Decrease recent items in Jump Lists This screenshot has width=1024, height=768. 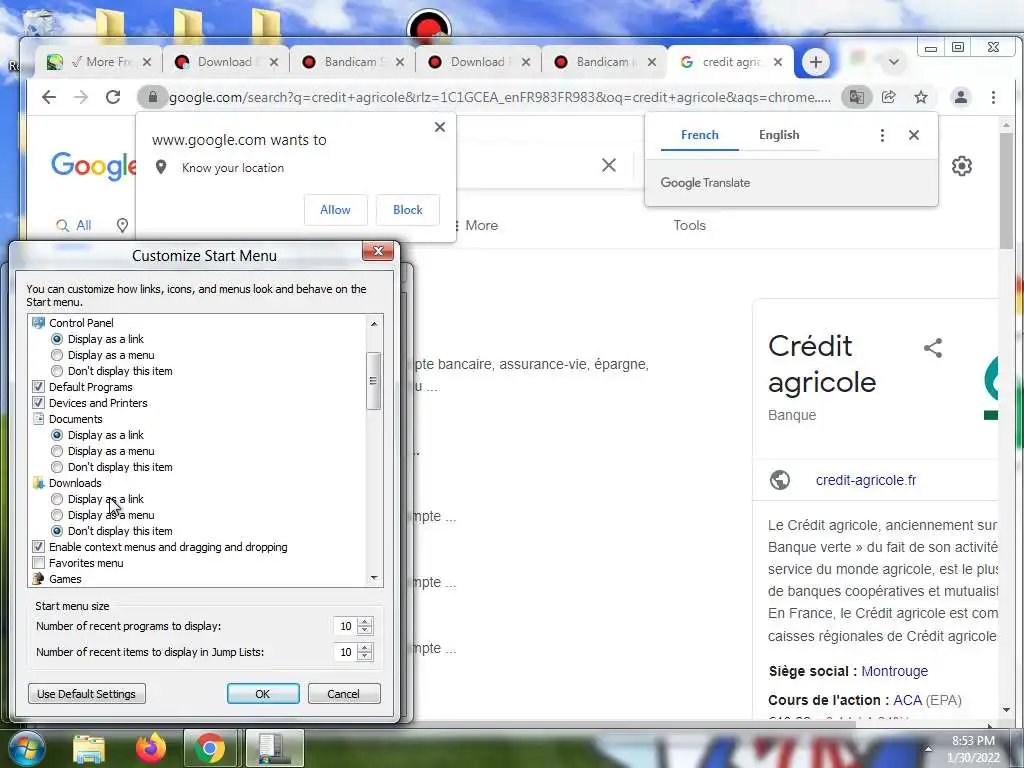point(365,656)
